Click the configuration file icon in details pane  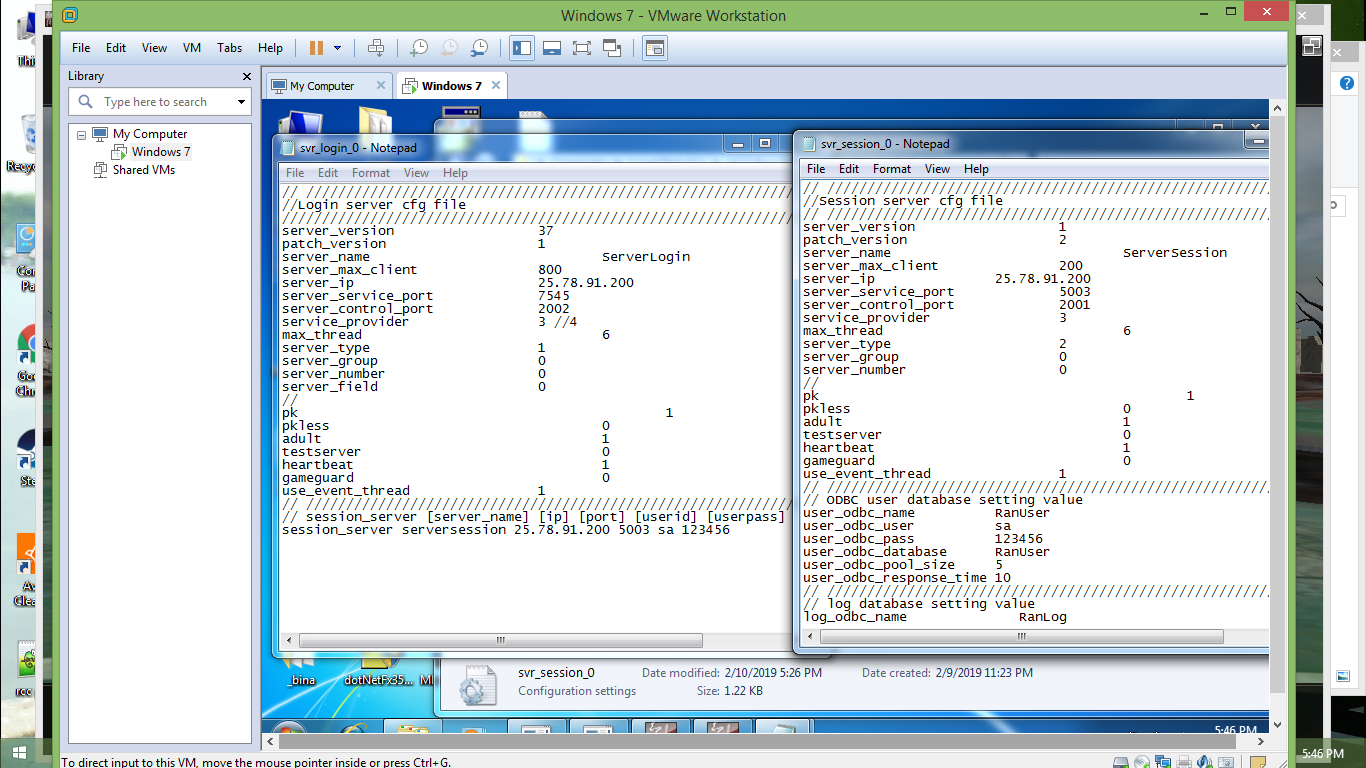click(x=478, y=684)
